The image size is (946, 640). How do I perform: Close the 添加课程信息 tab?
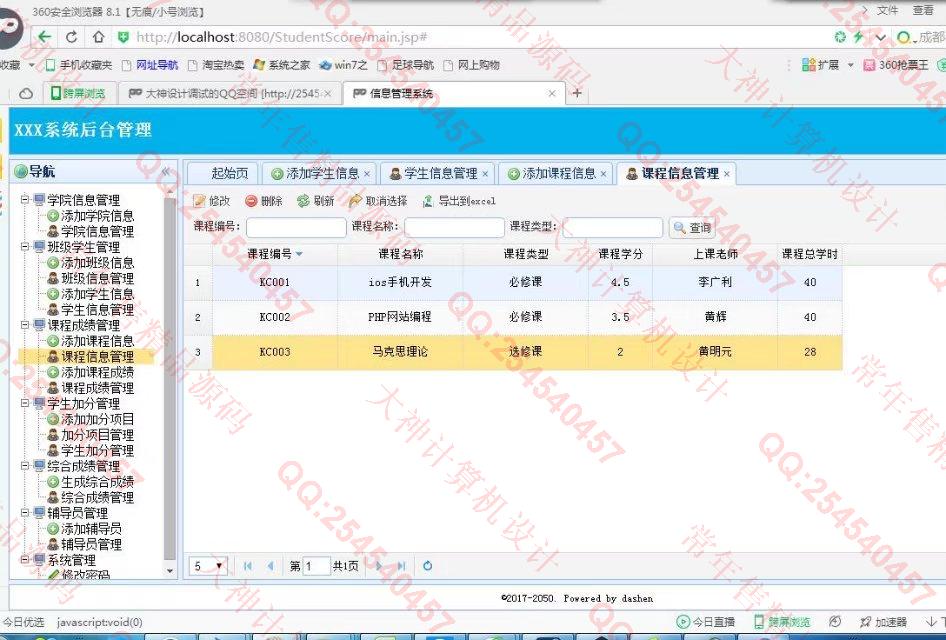[x=603, y=174]
